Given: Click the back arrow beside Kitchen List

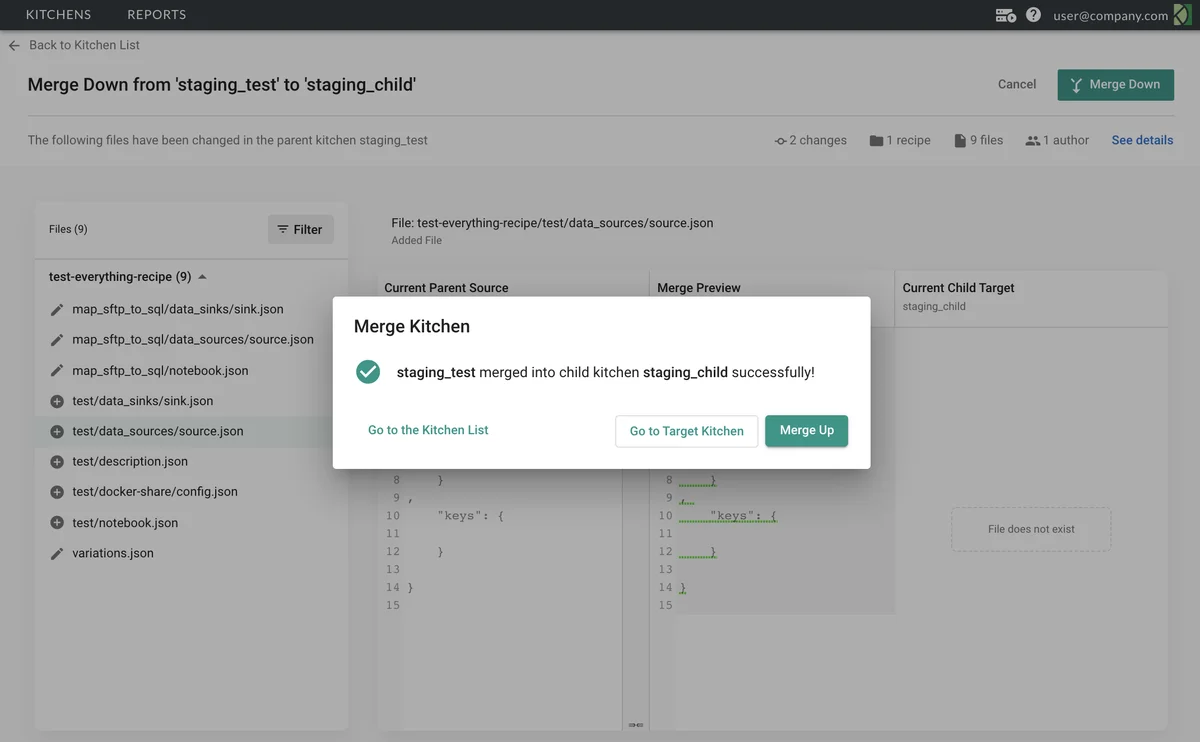Looking at the screenshot, I should (x=14, y=45).
